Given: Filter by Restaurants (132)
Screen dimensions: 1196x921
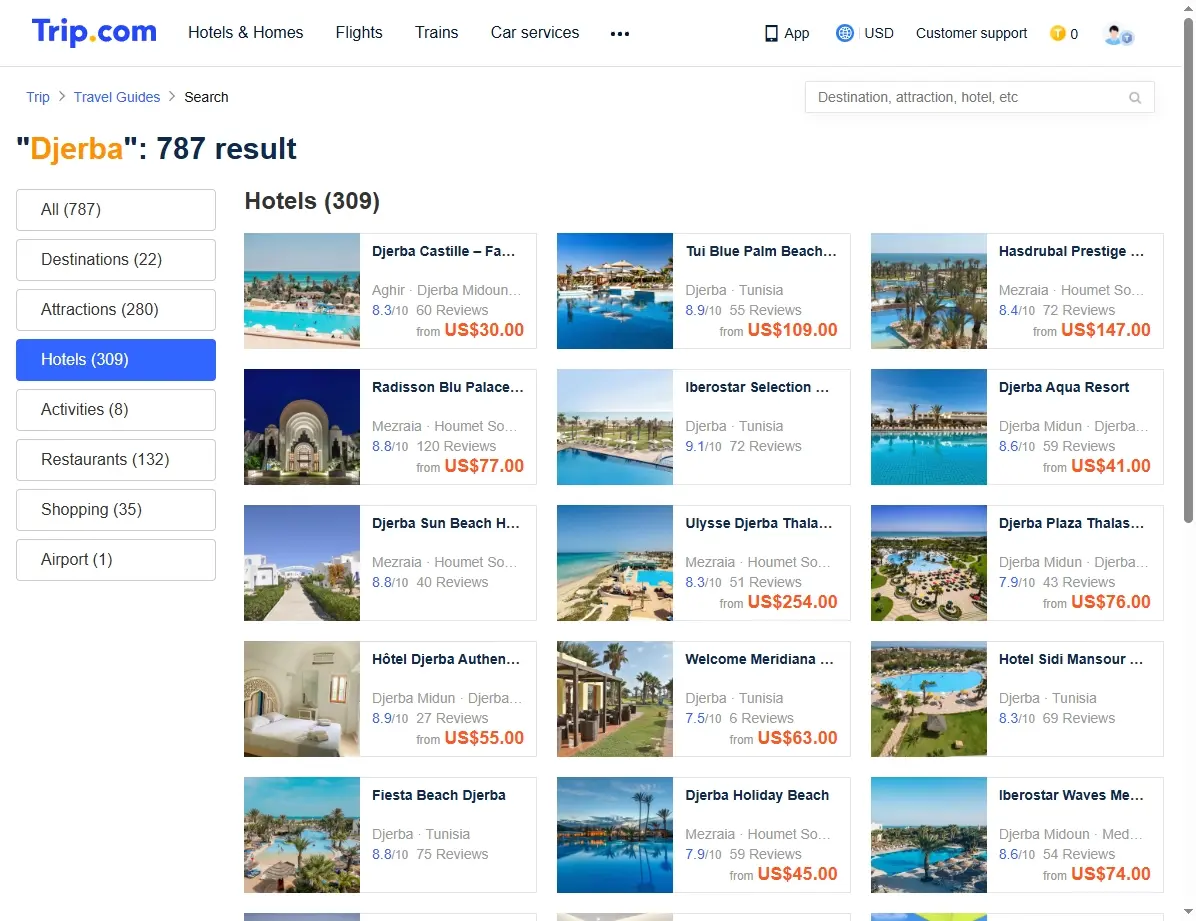Looking at the screenshot, I should point(116,460).
